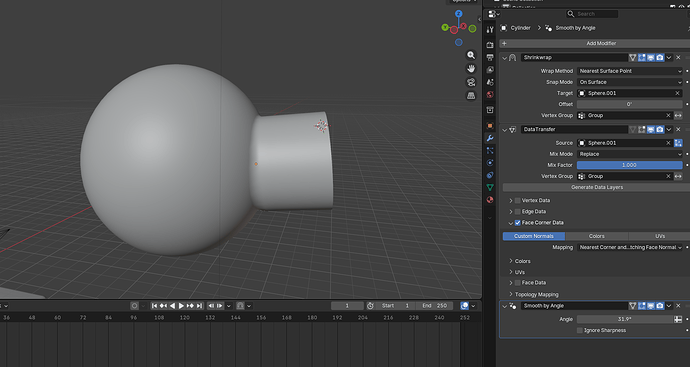Viewport: 690px width, 367px height.
Task: Toggle DataTransfer viewport display
Action: tap(651, 129)
